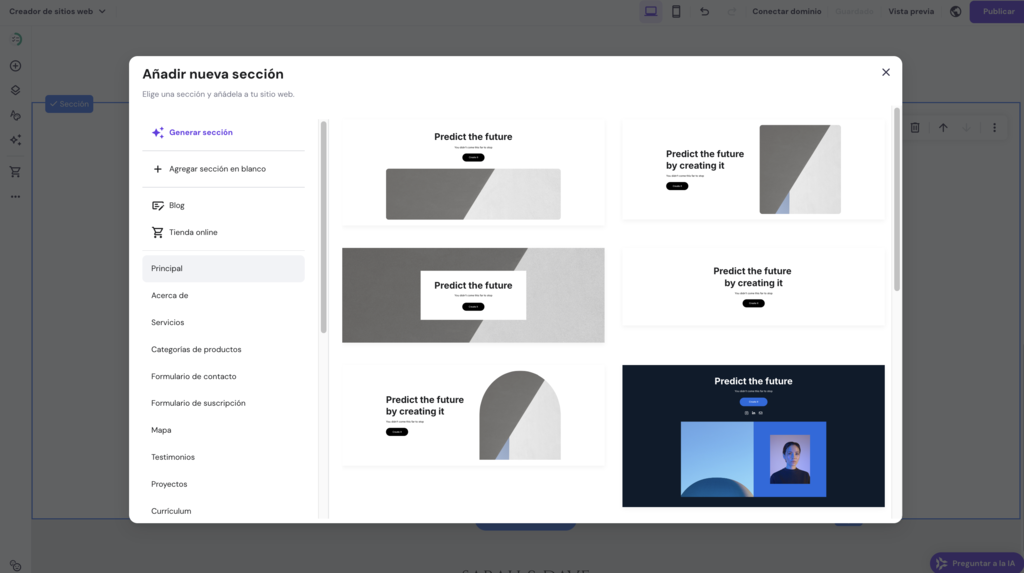Open Categorías de productos category
The width and height of the screenshot is (1024, 573).
tap(223, 350)
